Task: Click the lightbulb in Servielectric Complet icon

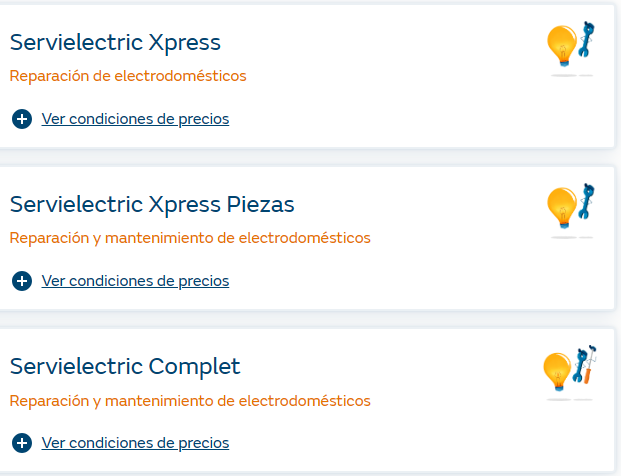Action: click(557, 371)
